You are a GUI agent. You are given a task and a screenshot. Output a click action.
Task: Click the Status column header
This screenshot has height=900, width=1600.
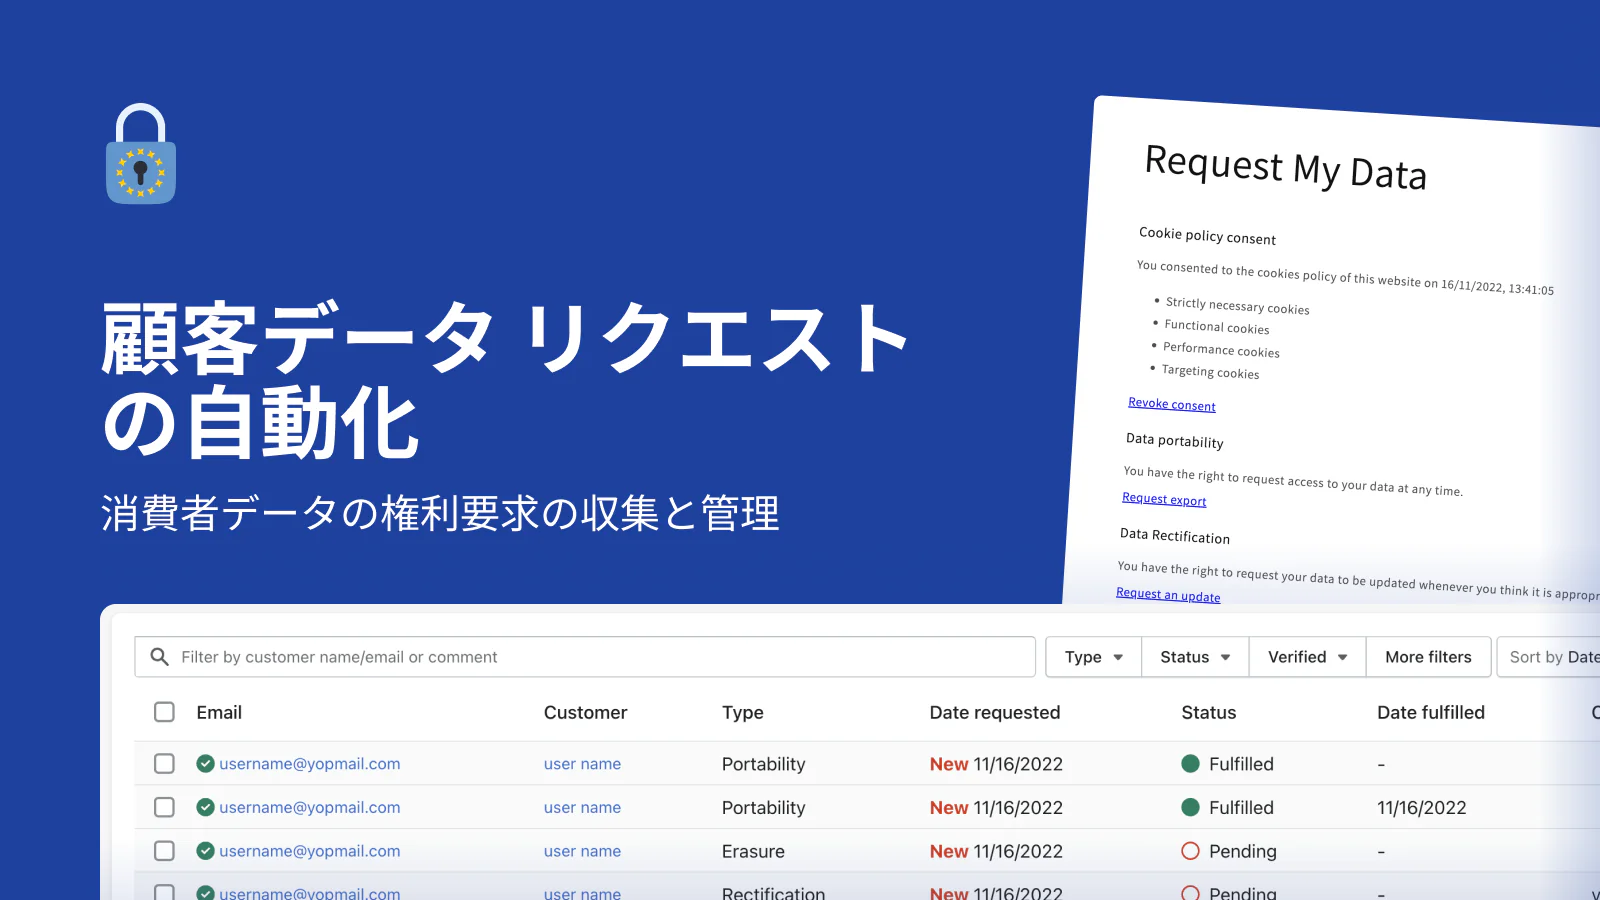(1209, 712)
